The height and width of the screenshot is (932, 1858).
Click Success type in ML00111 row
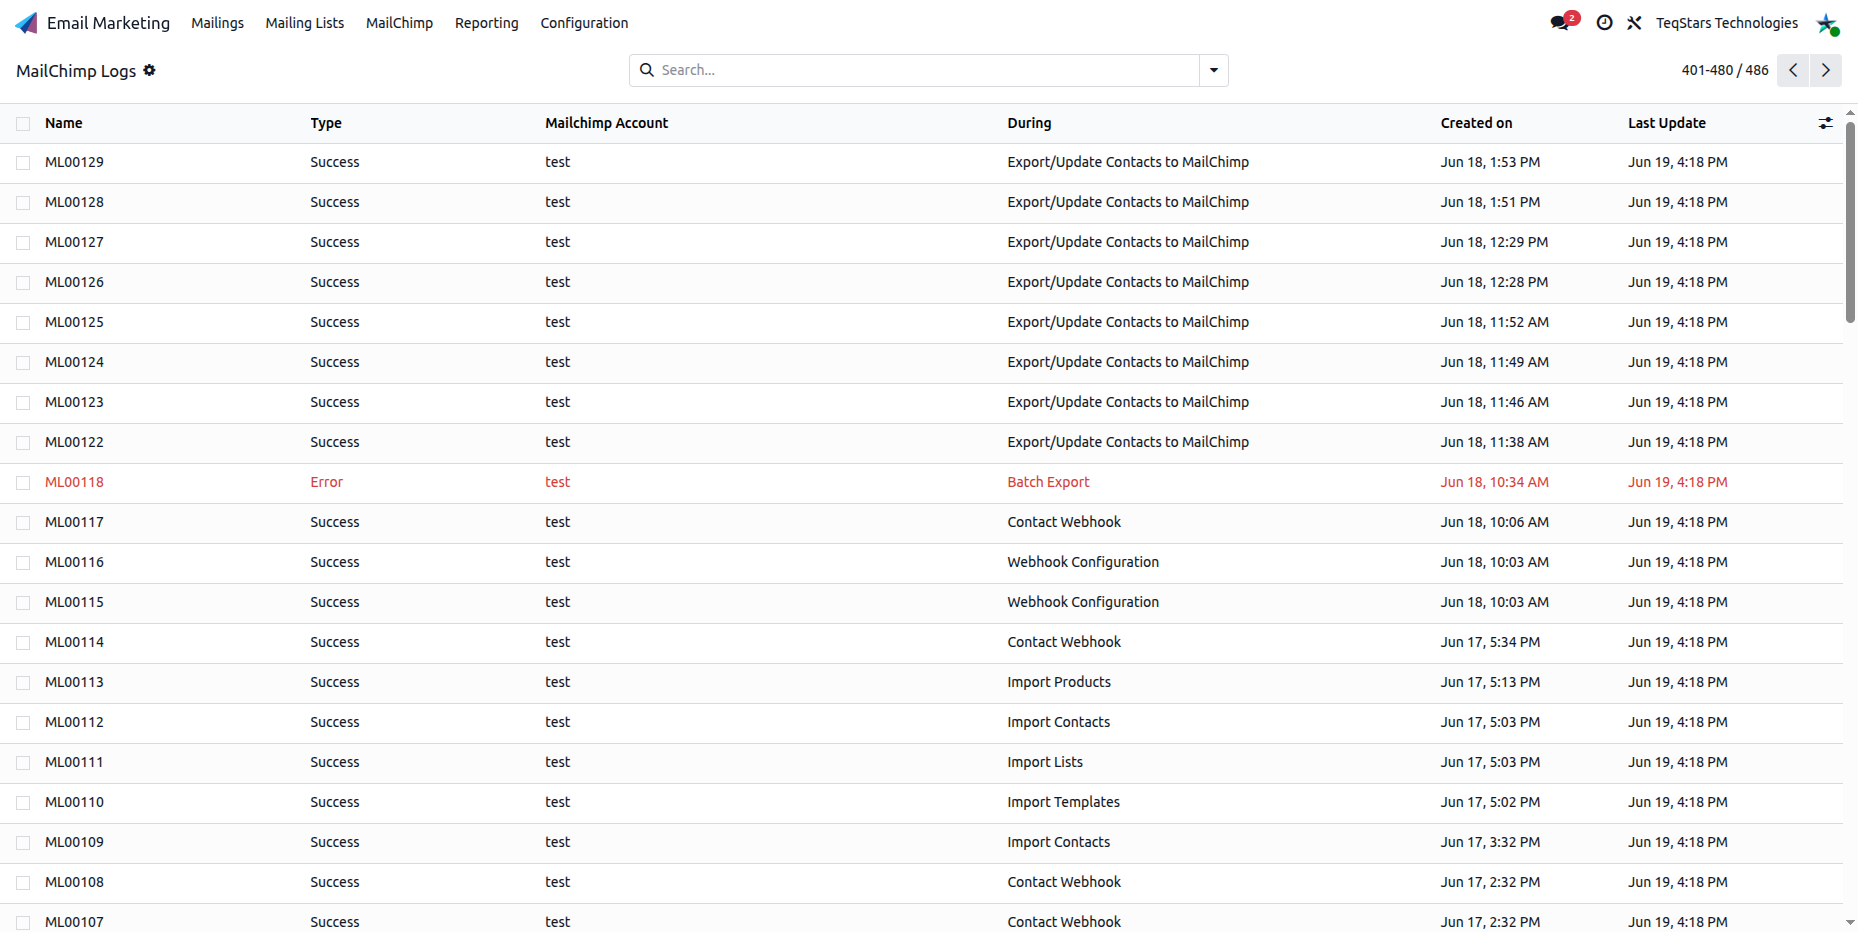click(x=335, y=762)
